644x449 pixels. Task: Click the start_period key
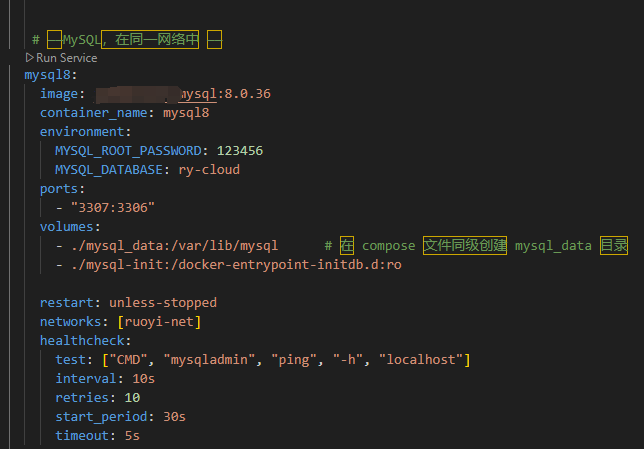click(101, 417)
